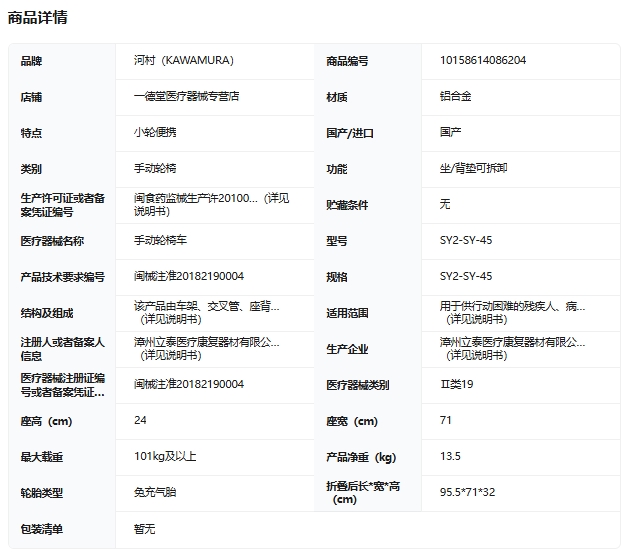Select the folded dimensions value 95.5*71*32
Image resolution: width=630 pixels, height=559 pixels.
(468, 493)
